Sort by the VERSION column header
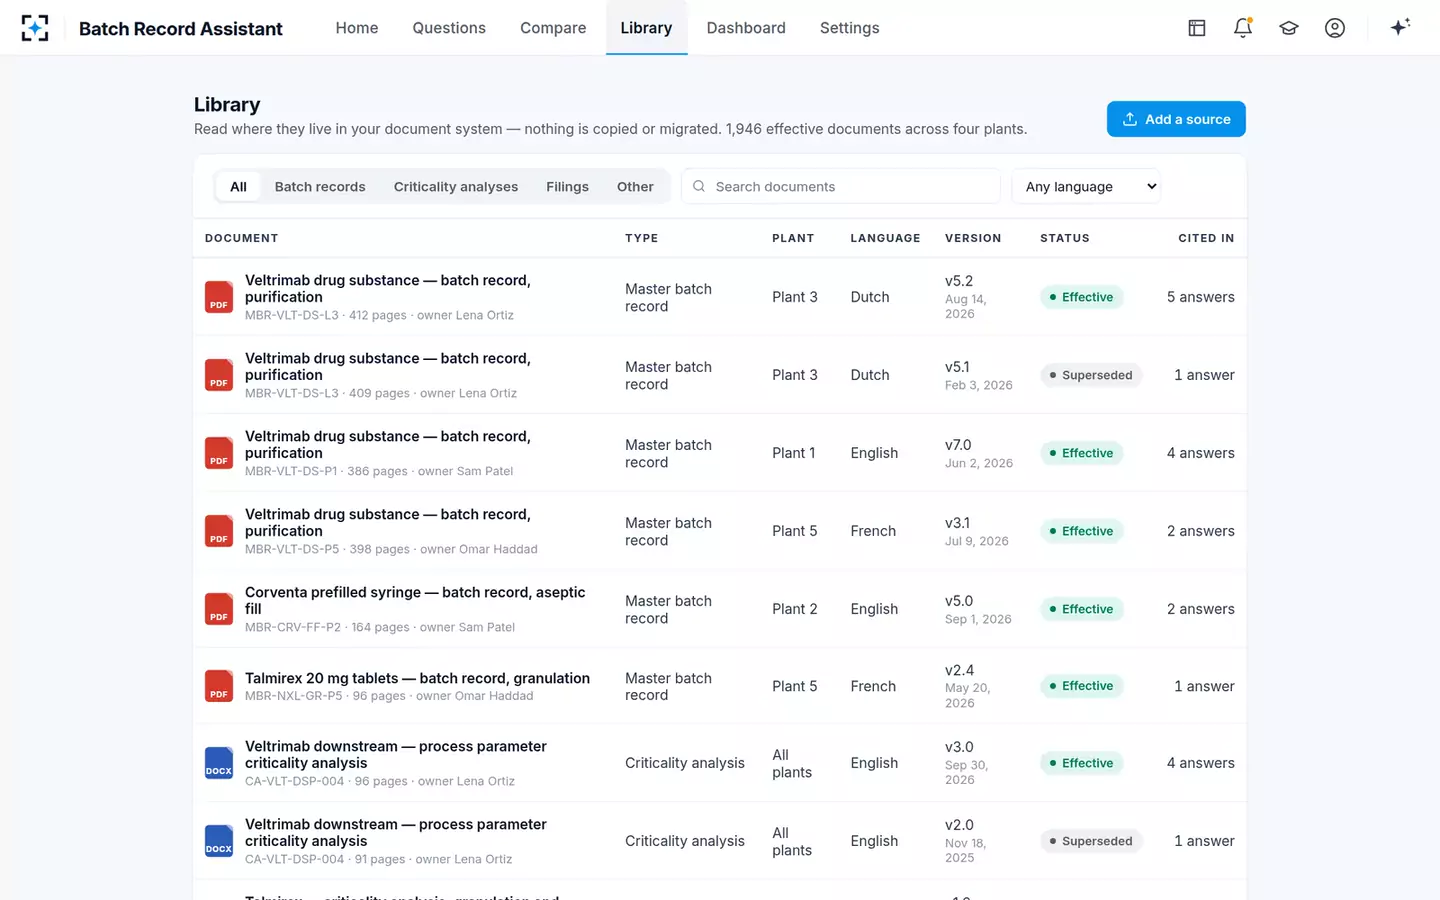 click(973, 238)
